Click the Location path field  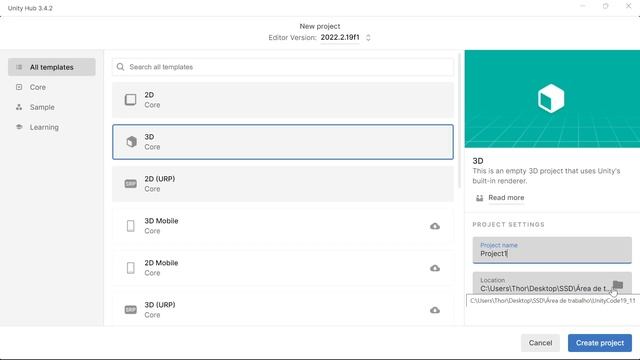point(545,289)
